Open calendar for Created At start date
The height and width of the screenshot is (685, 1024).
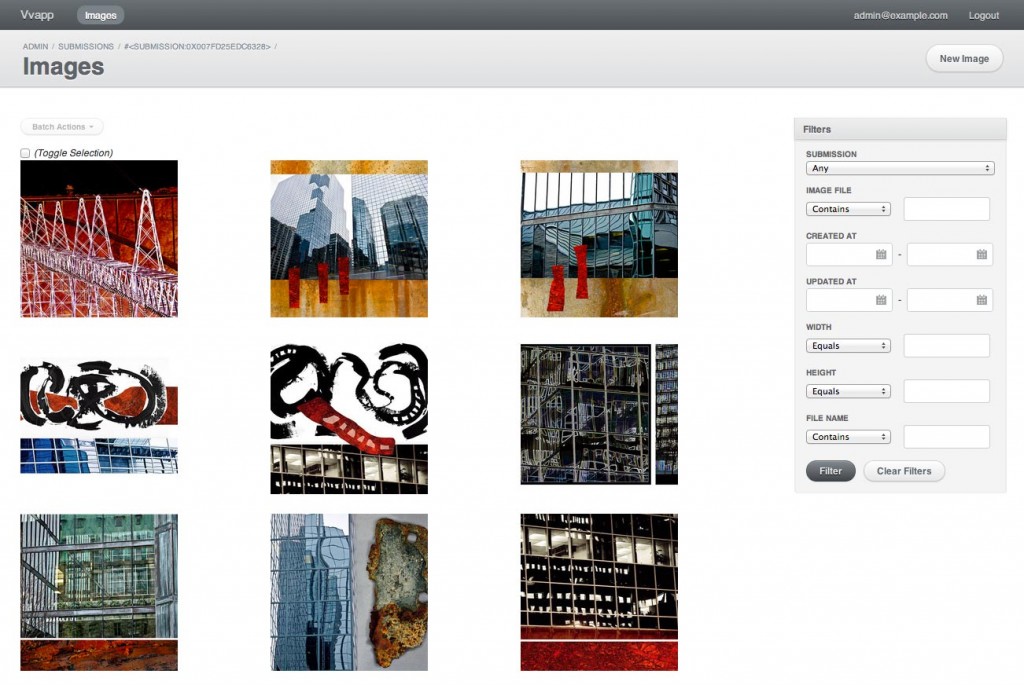tap(880, 255)
